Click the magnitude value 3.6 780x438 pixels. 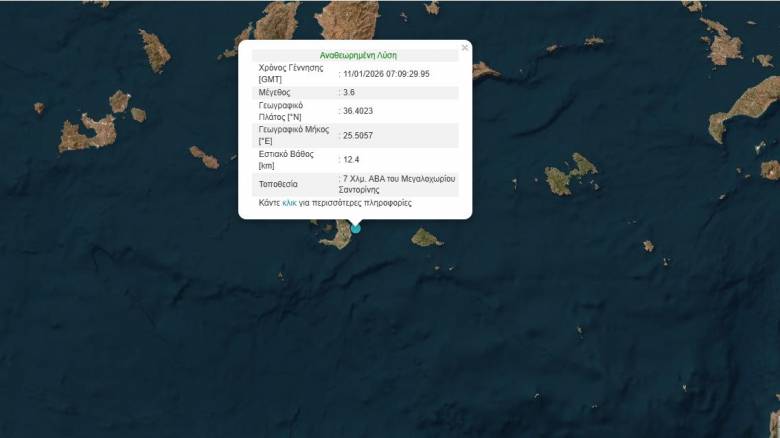point(349,92)
